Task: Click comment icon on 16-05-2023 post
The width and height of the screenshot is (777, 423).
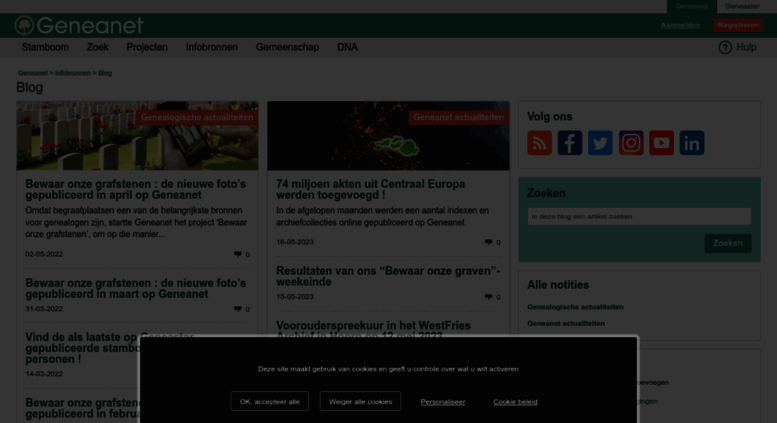Action: click(x=489, y=242)
